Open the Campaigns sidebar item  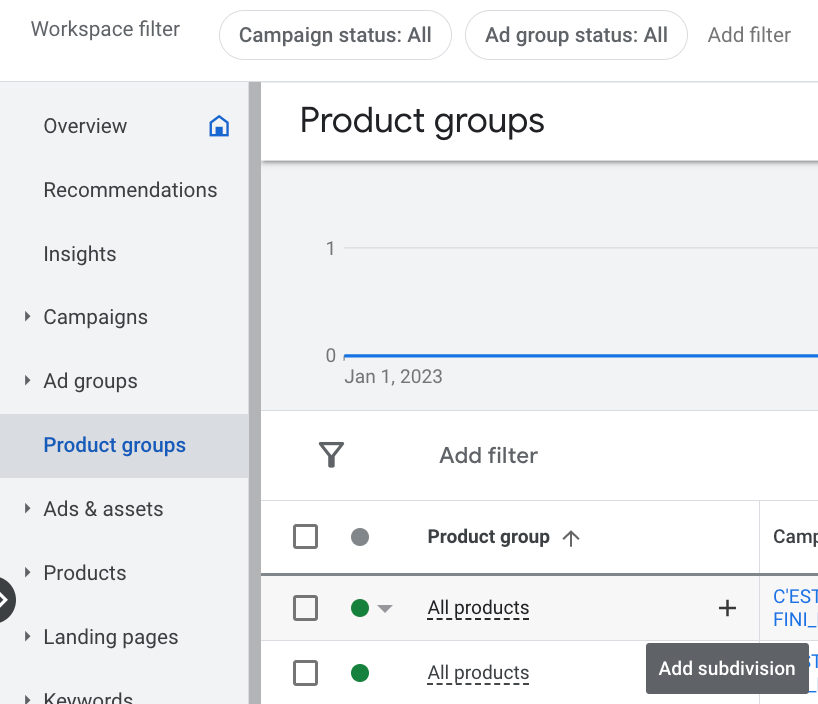(95, 317)
